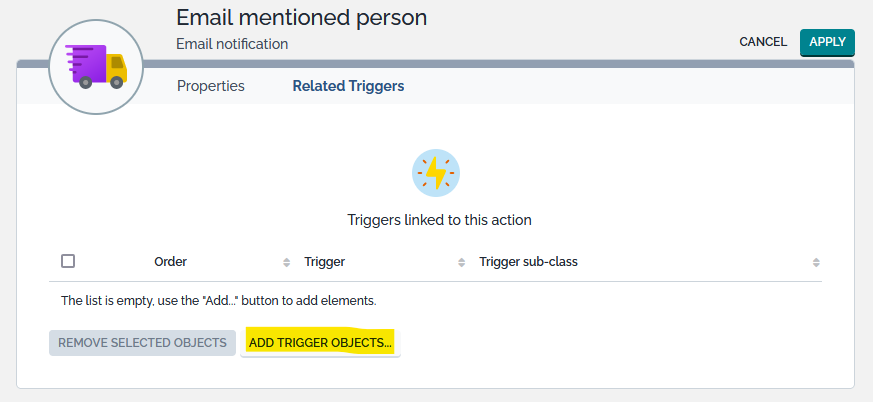
Task: Apply the changes with Apply button
Action: 827,42
